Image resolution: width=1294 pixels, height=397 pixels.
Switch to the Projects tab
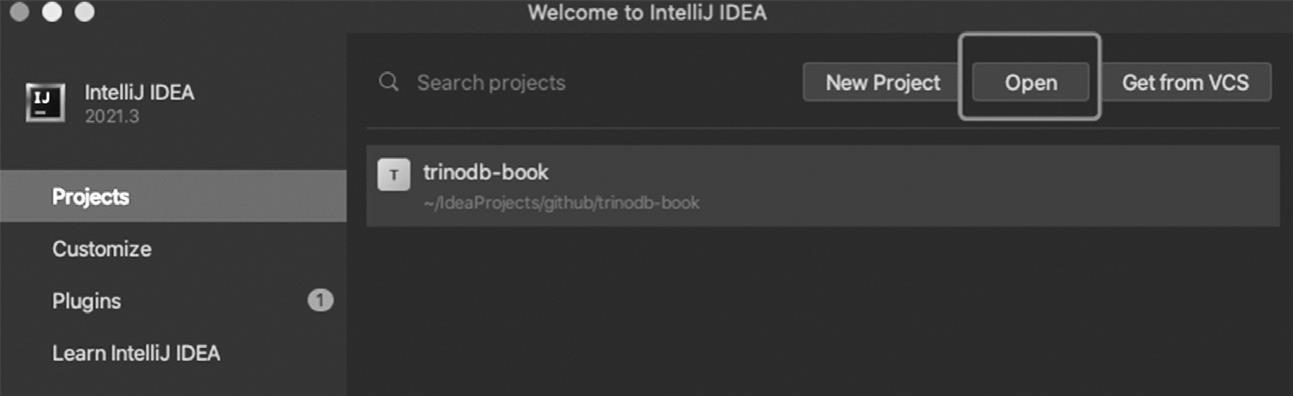[x=173, y=196]
